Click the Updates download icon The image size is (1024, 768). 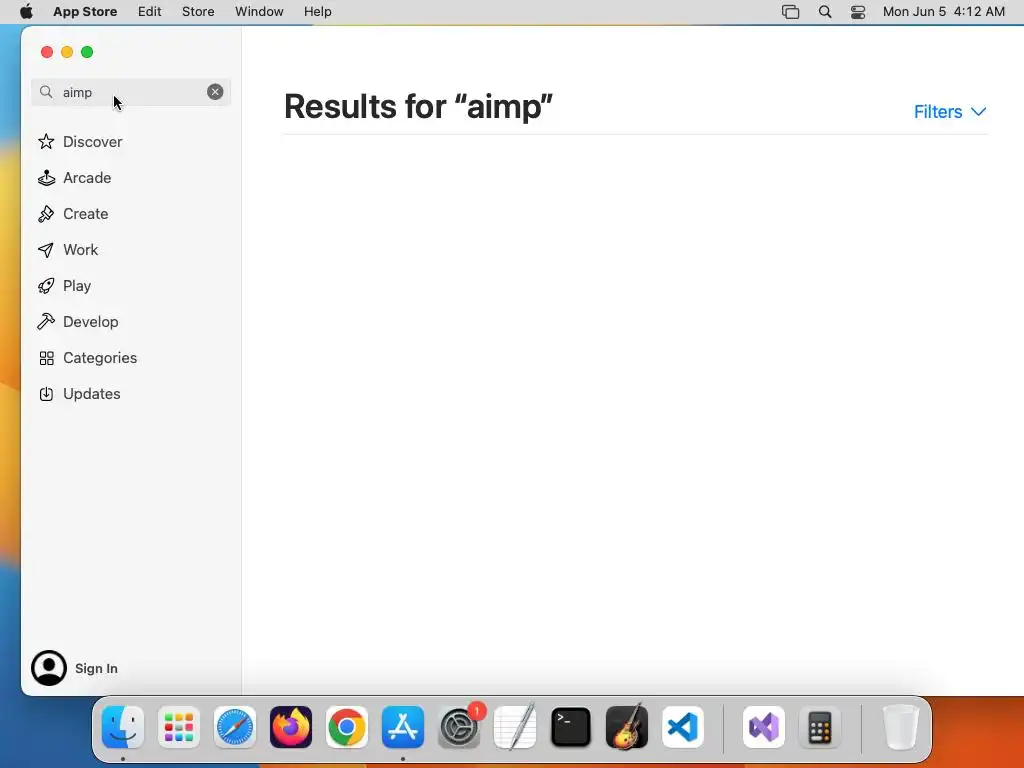click(46, 394)
